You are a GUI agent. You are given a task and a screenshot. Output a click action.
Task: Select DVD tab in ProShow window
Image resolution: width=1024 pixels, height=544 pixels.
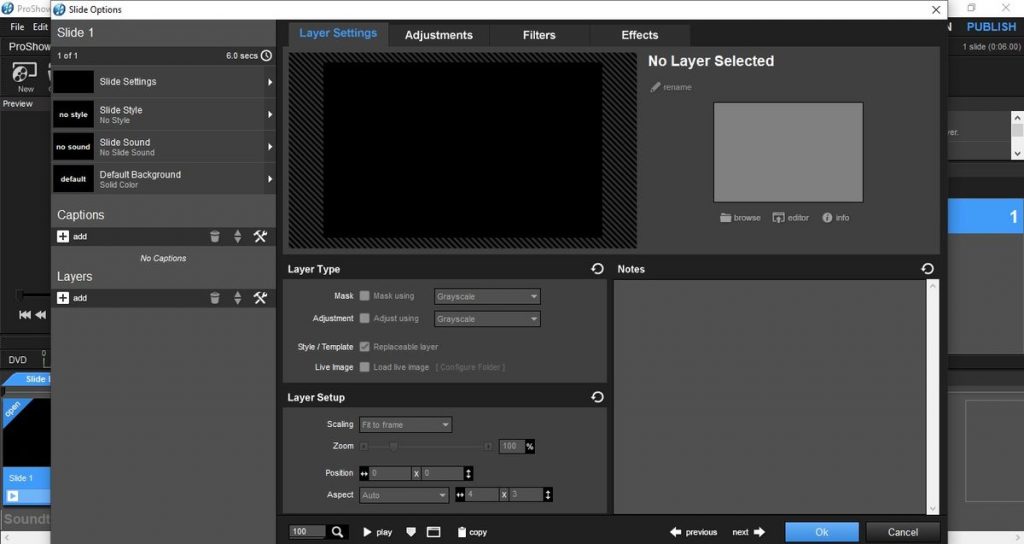pyautogui.click(x=18, y=360)
